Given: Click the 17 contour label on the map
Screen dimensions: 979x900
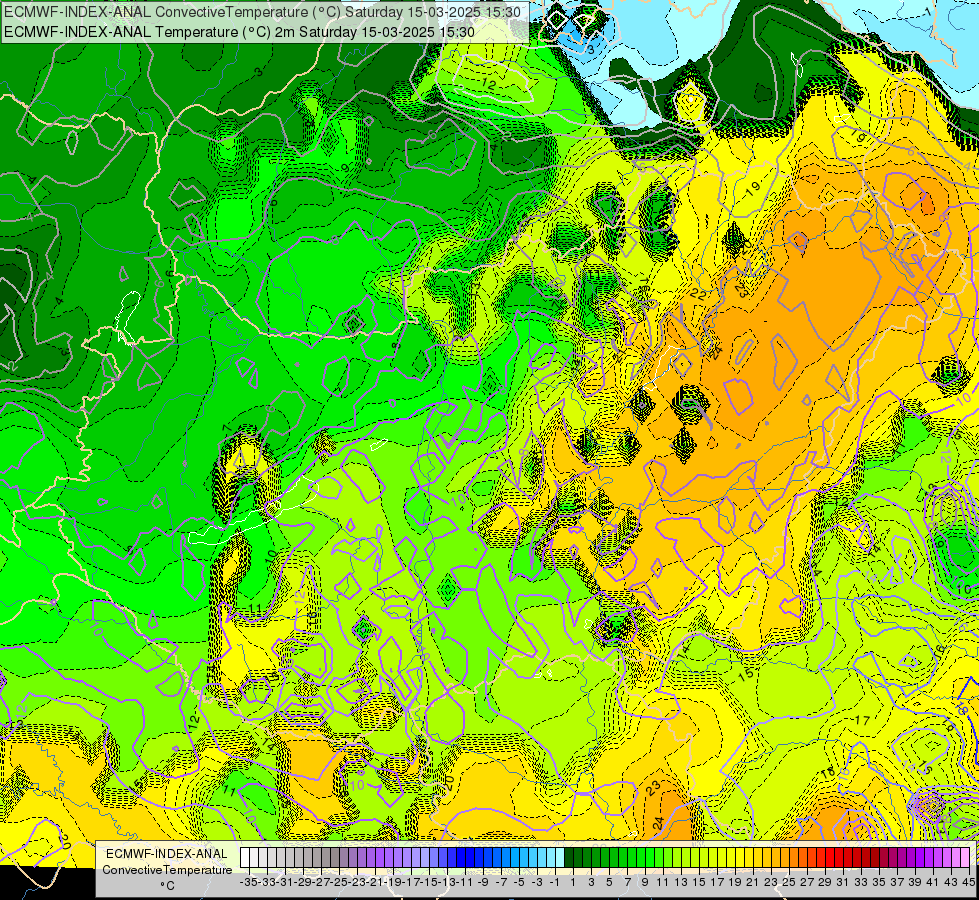Looking at the screenshot, I should pyautogui.click(x=862, y=720).
